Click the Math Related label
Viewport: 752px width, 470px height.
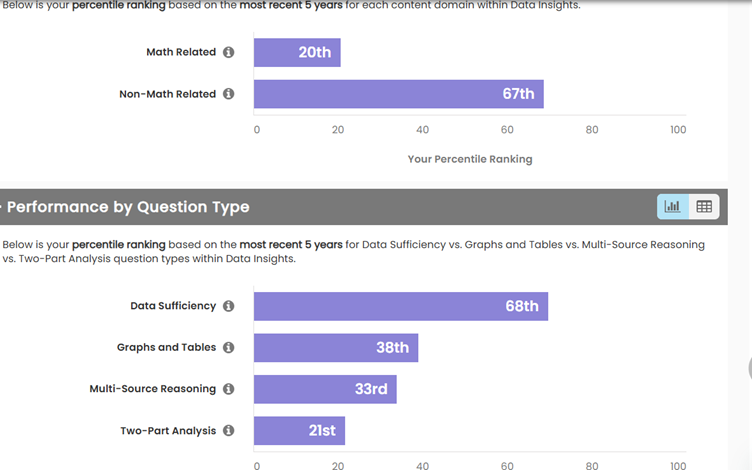[x=181, y=52]
